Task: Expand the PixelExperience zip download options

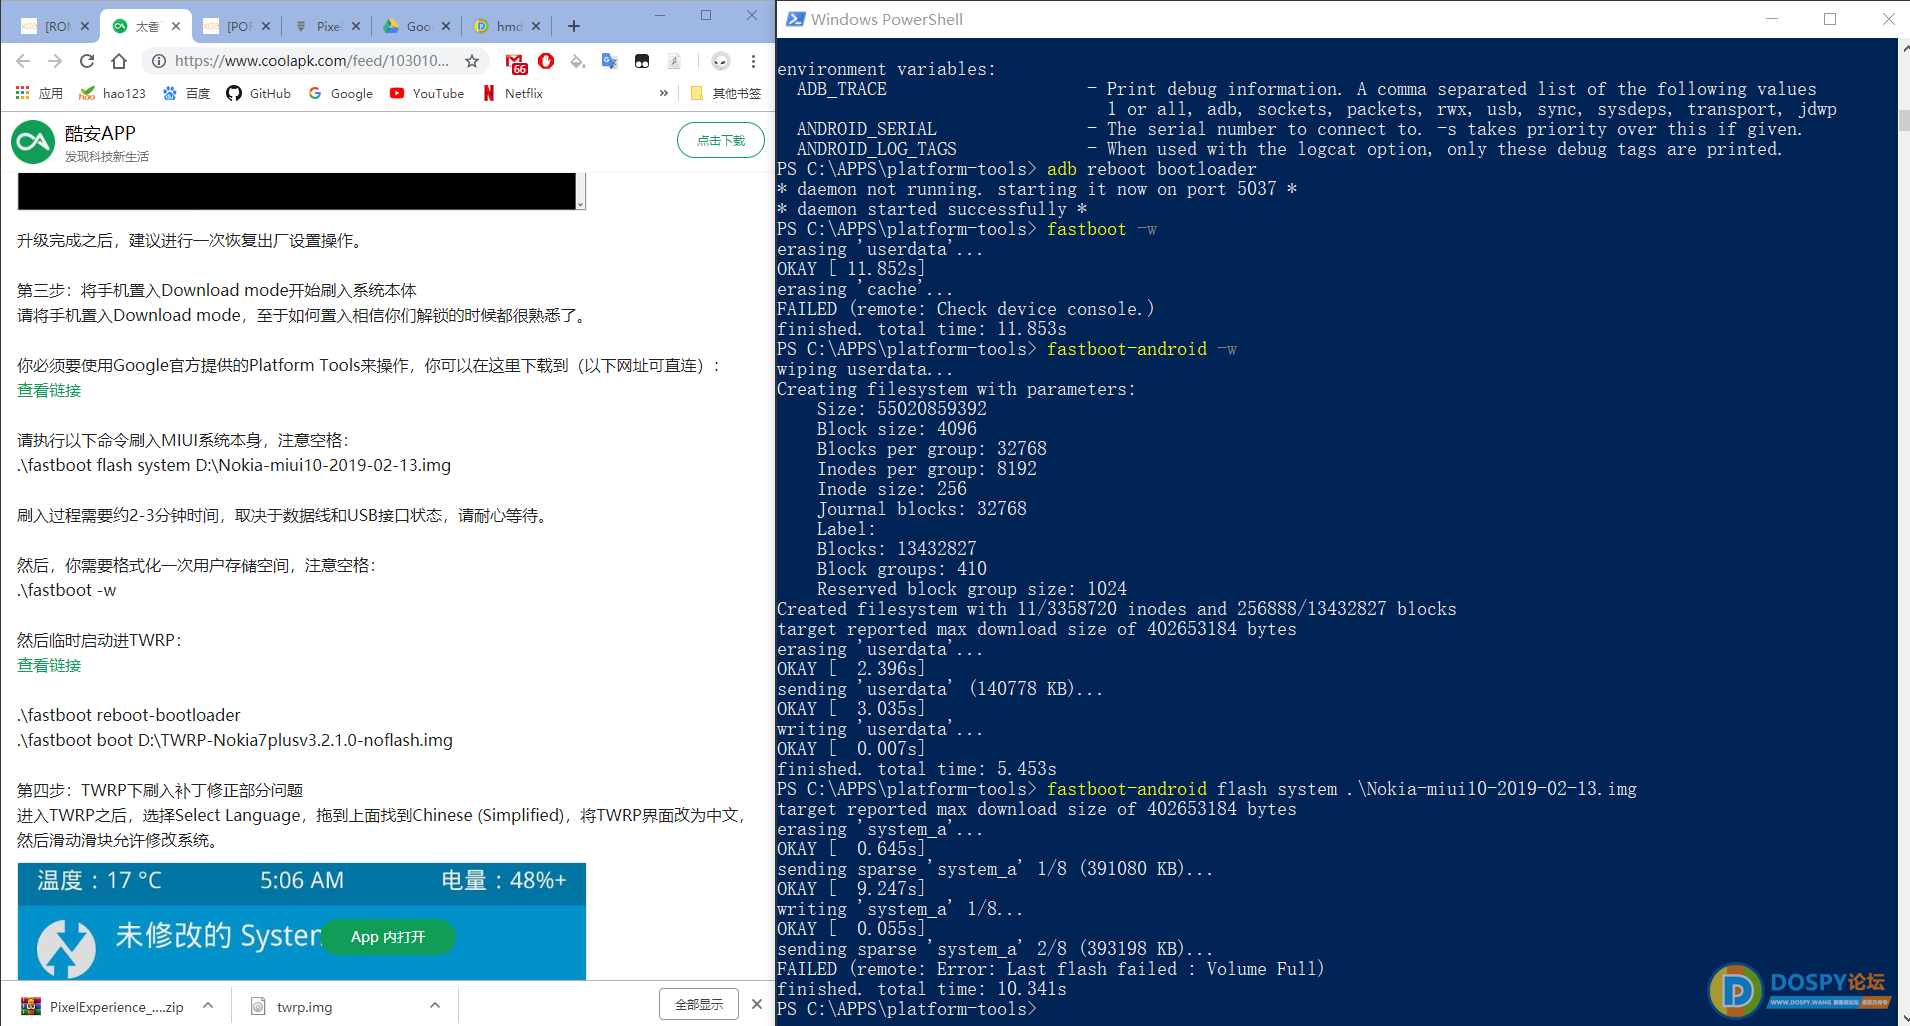Action: [208, 1006]
